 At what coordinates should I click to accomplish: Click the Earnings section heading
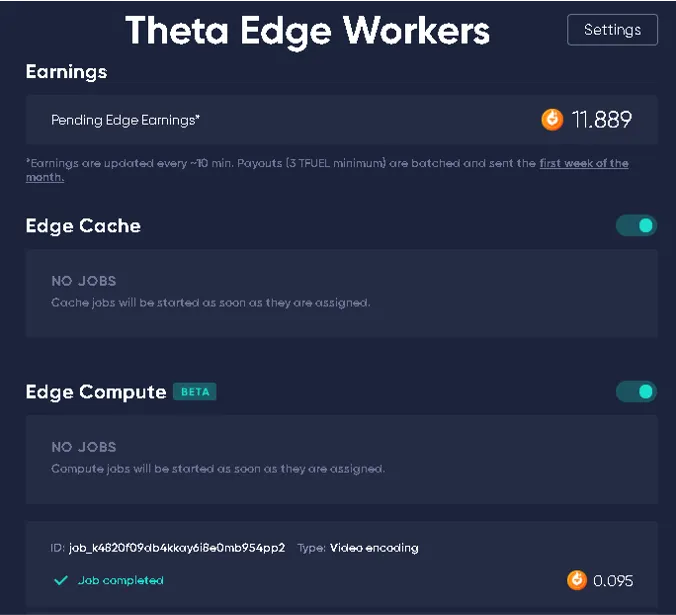click(66, 72)
